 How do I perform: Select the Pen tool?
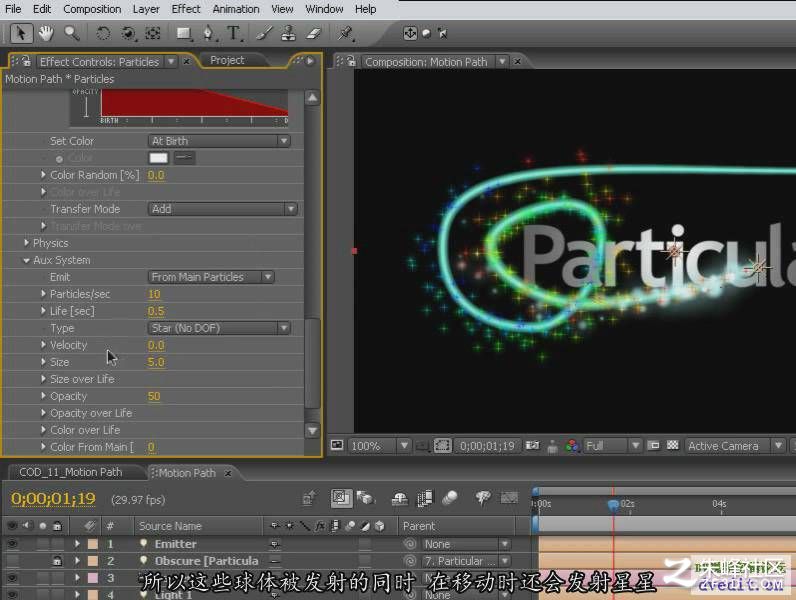(209, 34)
